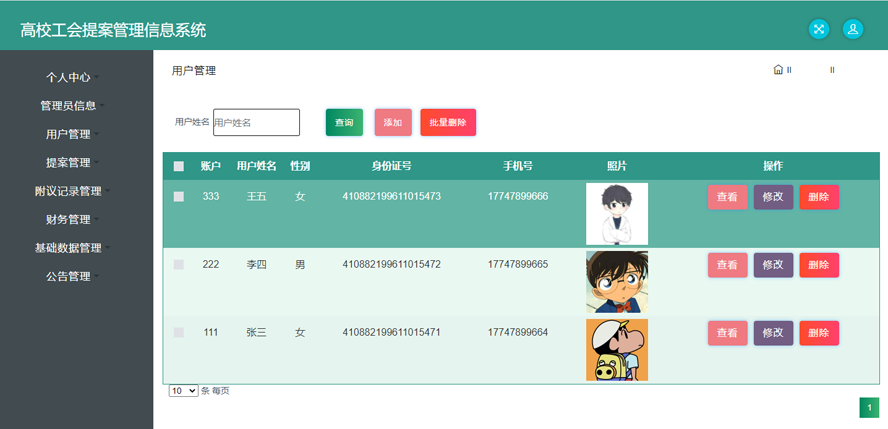
Task: Click phone number 17747899664
Action: click(518, 332)
